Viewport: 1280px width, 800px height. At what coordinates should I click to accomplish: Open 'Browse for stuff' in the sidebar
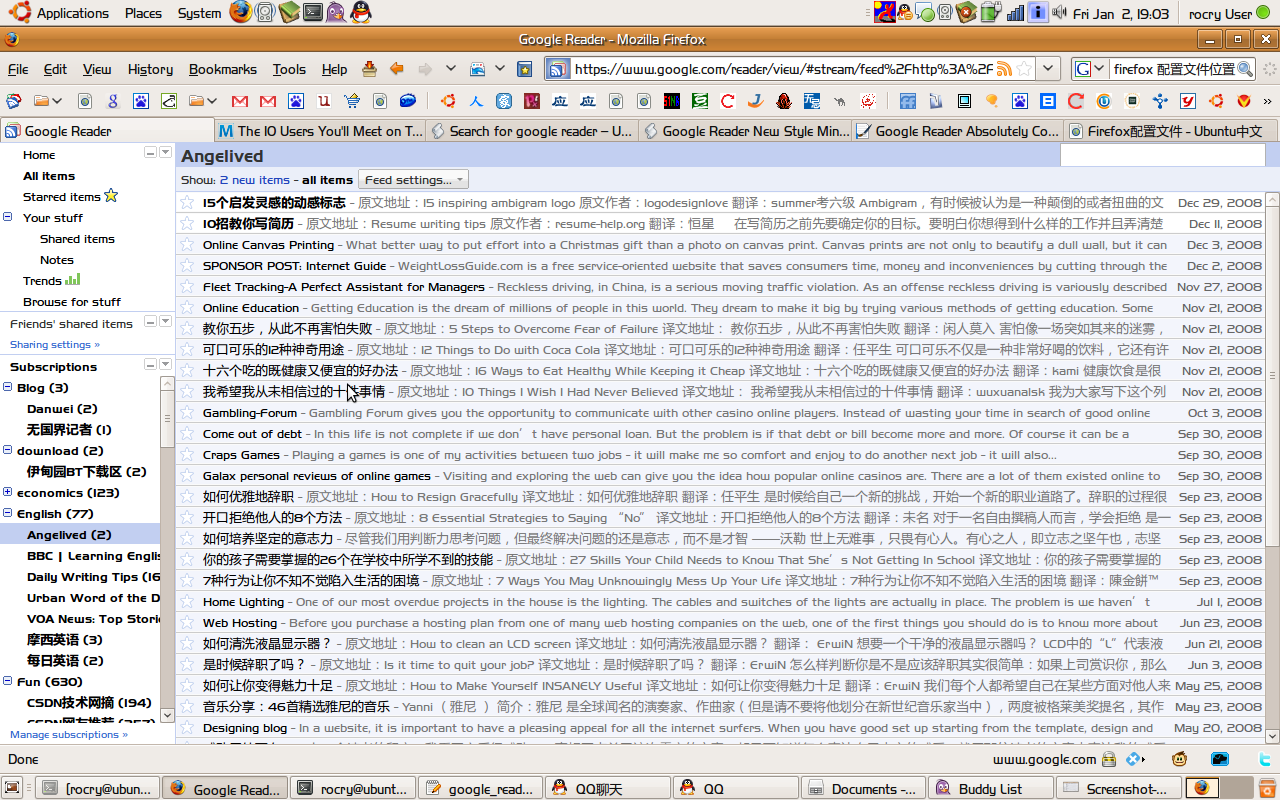pyautogui.click(x=72, y=301)
